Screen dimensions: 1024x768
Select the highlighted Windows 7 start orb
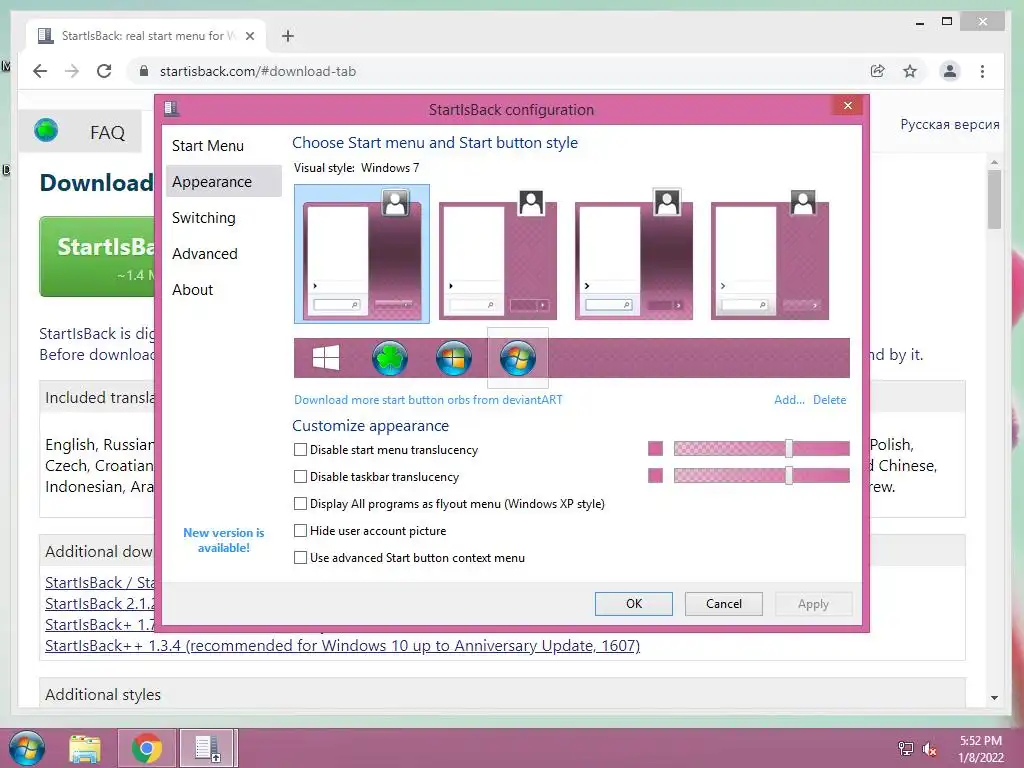point(518,359)
